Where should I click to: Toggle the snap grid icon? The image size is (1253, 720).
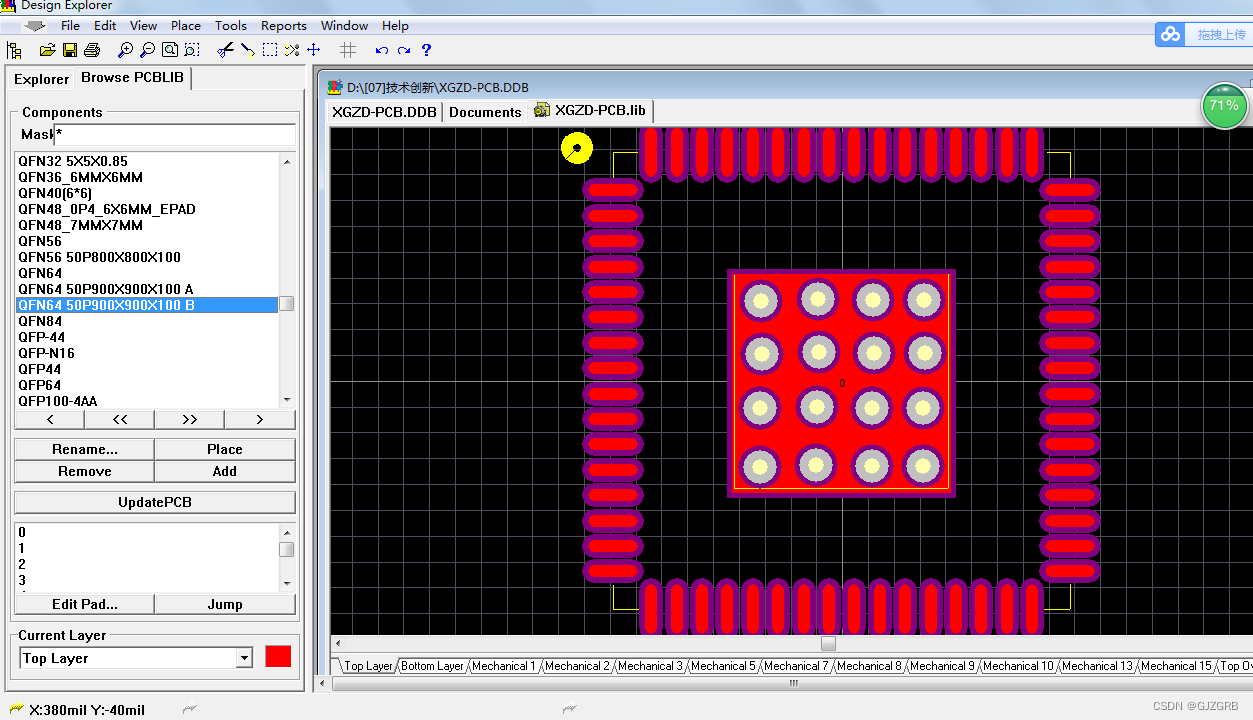(347, 50)
